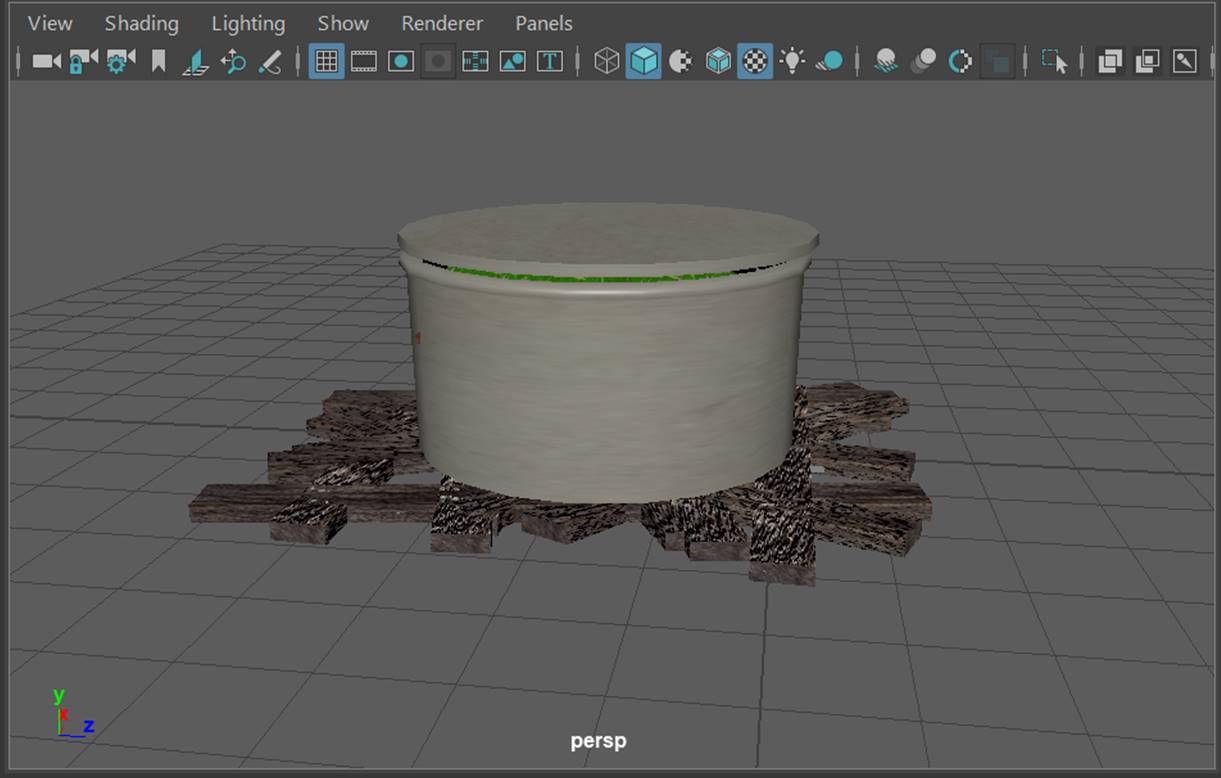
Task: Enable Wireframe on Shaded icon
Action: [718, 61]
